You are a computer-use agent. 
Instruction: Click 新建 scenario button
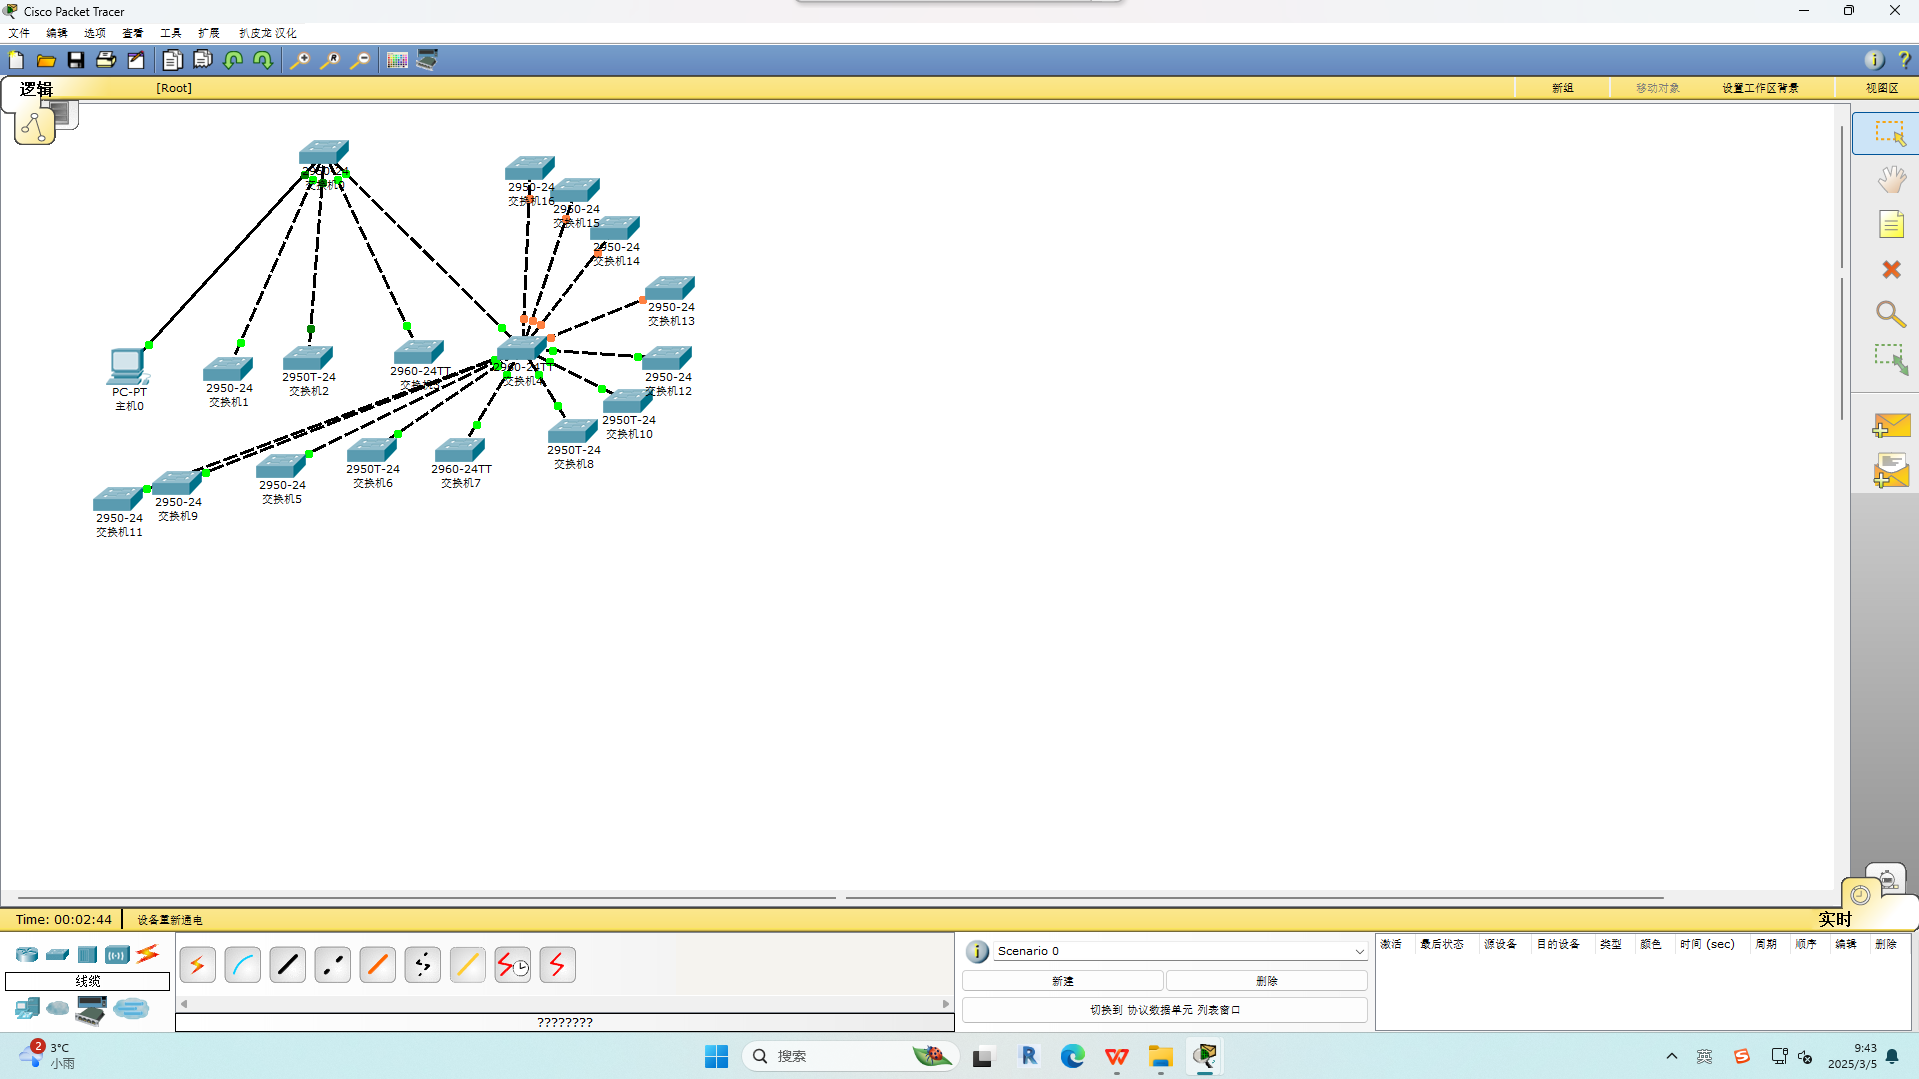[x=1063, y=981]
